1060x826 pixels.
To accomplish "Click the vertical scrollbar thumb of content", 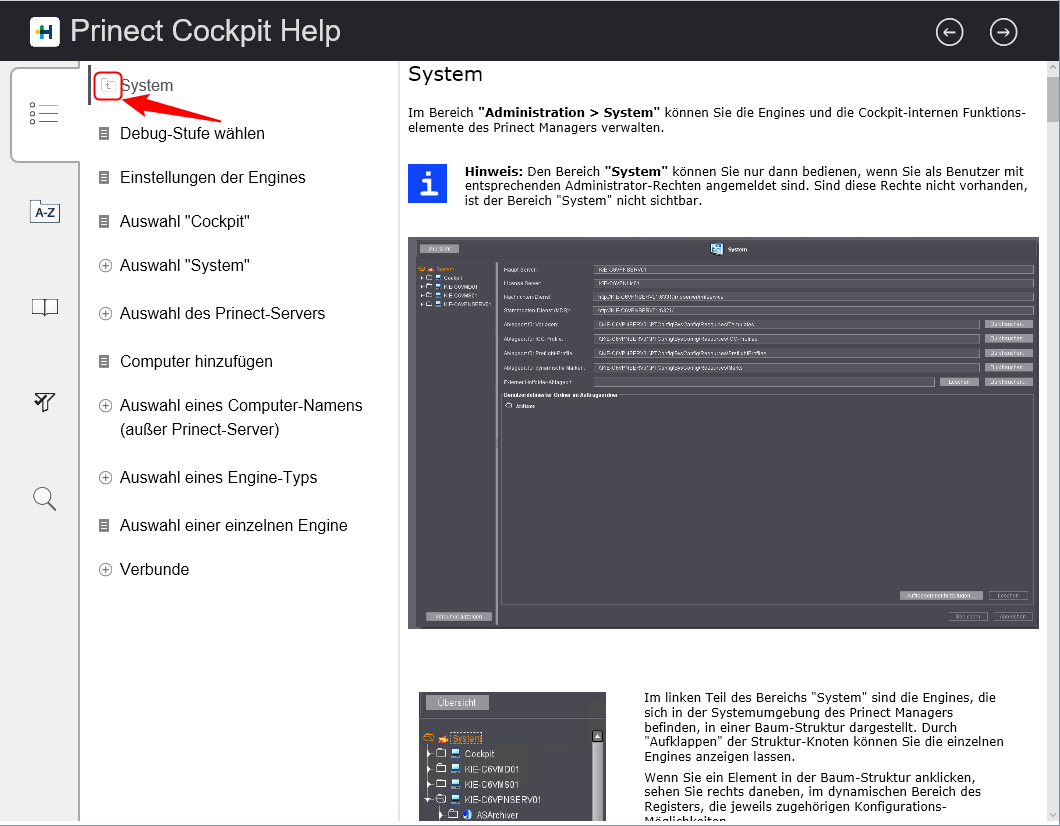I will (1053, 98).
